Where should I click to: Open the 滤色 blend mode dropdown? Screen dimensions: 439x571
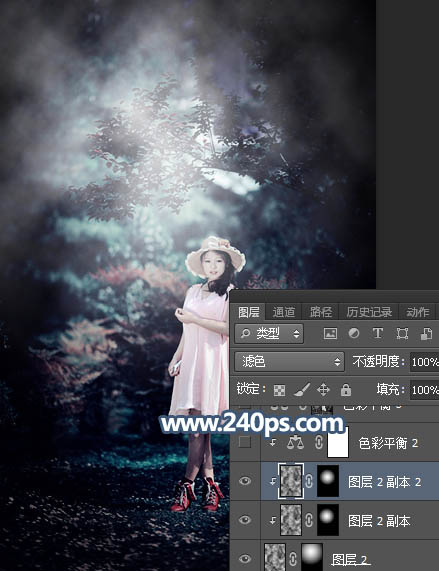289,361
